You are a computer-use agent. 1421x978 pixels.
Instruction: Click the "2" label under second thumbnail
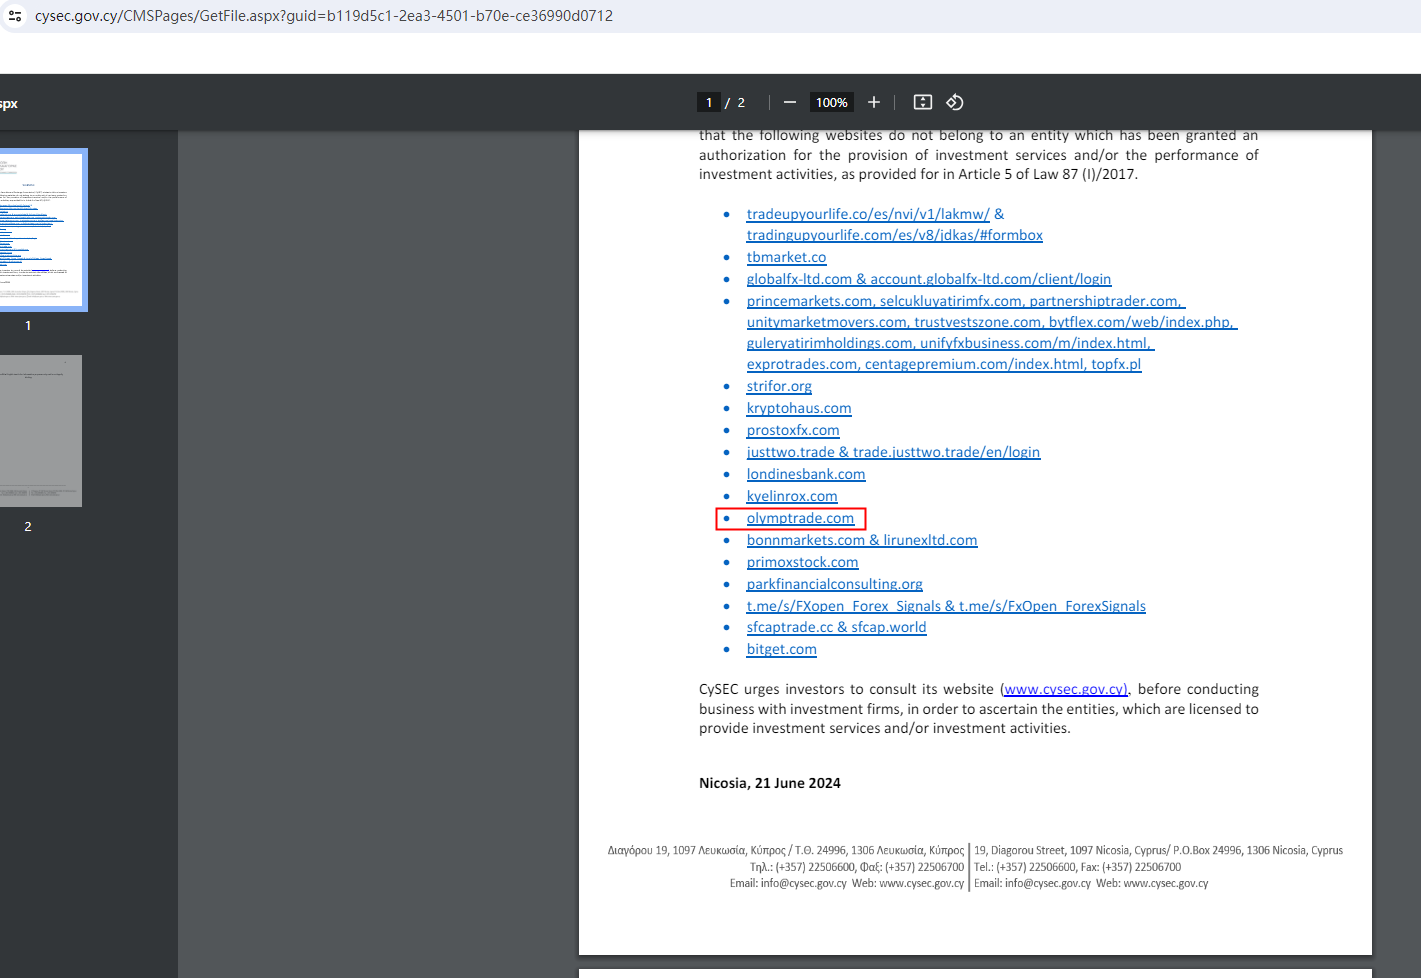tap(28, 527)
